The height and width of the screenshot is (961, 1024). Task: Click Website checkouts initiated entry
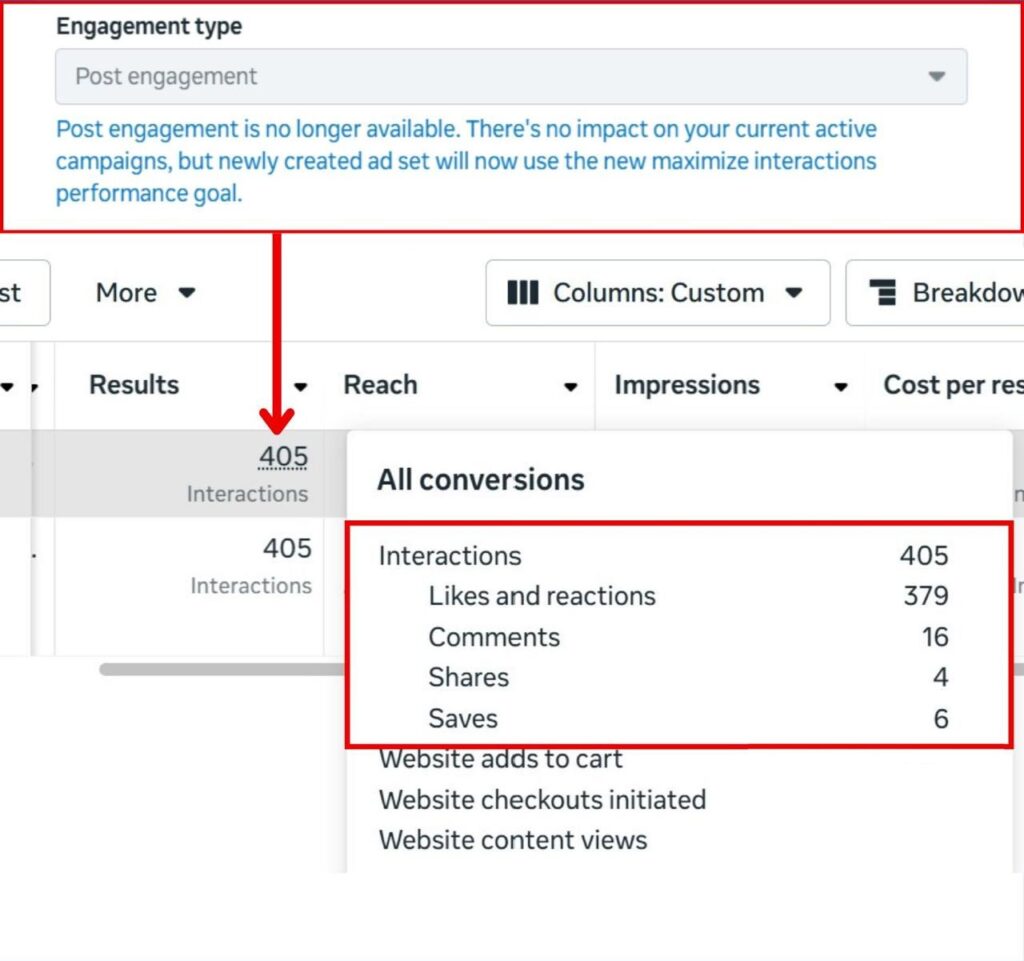[x=542, y=800]
